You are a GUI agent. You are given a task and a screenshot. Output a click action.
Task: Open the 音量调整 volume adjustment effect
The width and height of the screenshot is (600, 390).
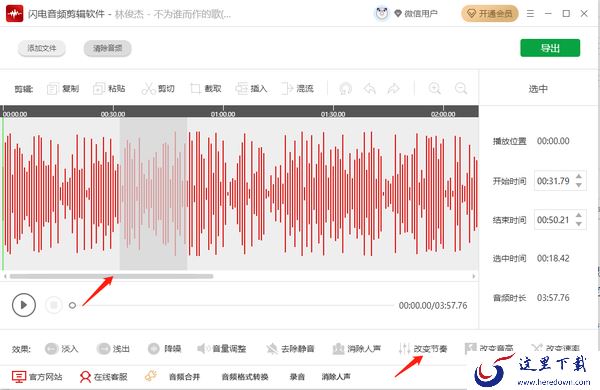tap(222, 349)
